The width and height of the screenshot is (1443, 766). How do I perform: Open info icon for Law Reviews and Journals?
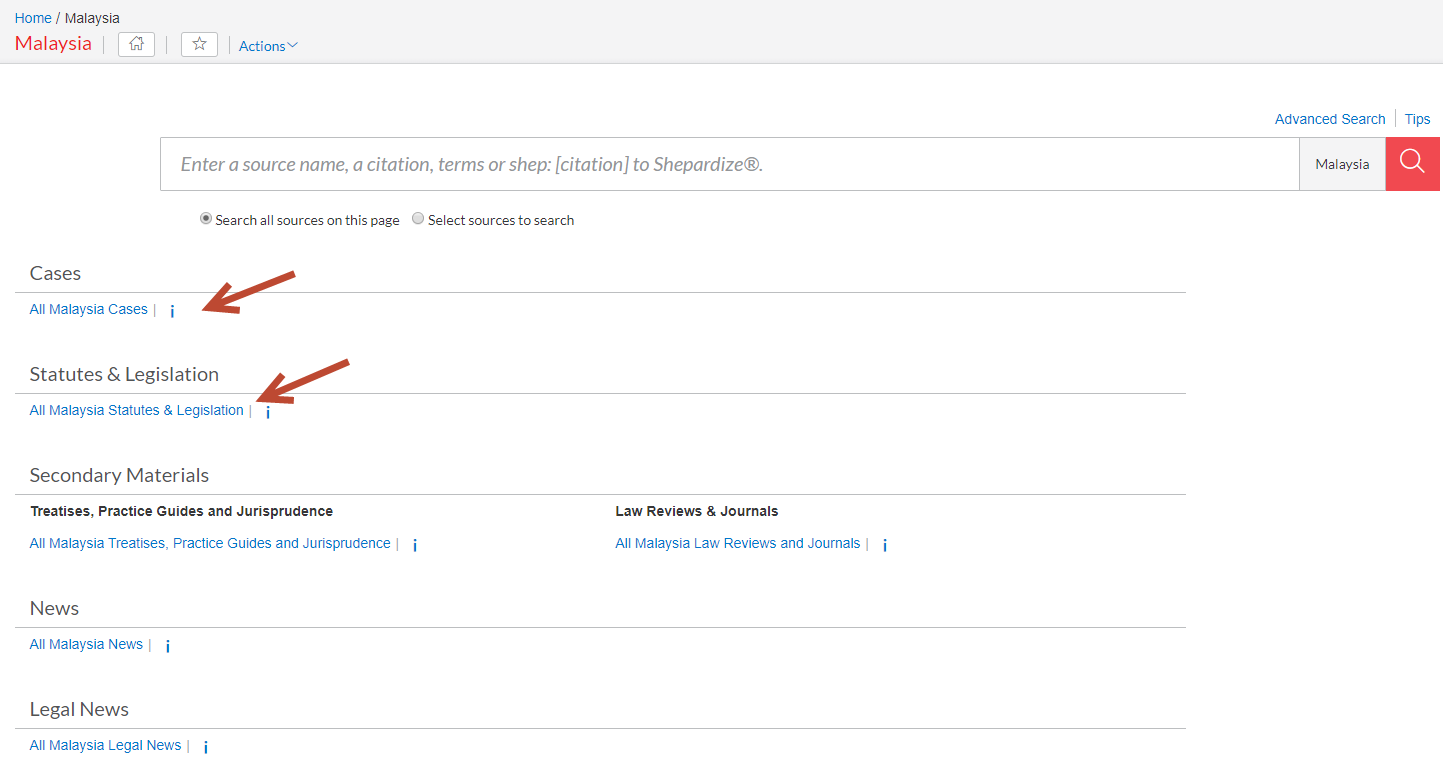pyautogui.click(x=885, y=545)
